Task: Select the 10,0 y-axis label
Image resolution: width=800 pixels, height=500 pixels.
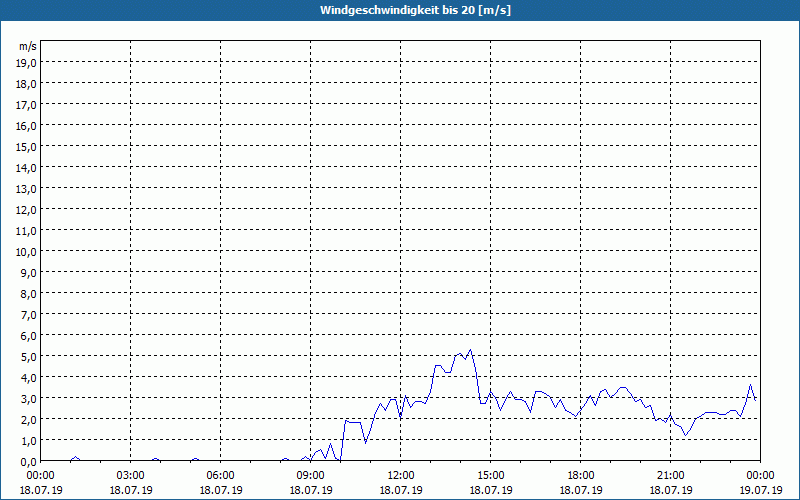Action: tap(27, 251)
